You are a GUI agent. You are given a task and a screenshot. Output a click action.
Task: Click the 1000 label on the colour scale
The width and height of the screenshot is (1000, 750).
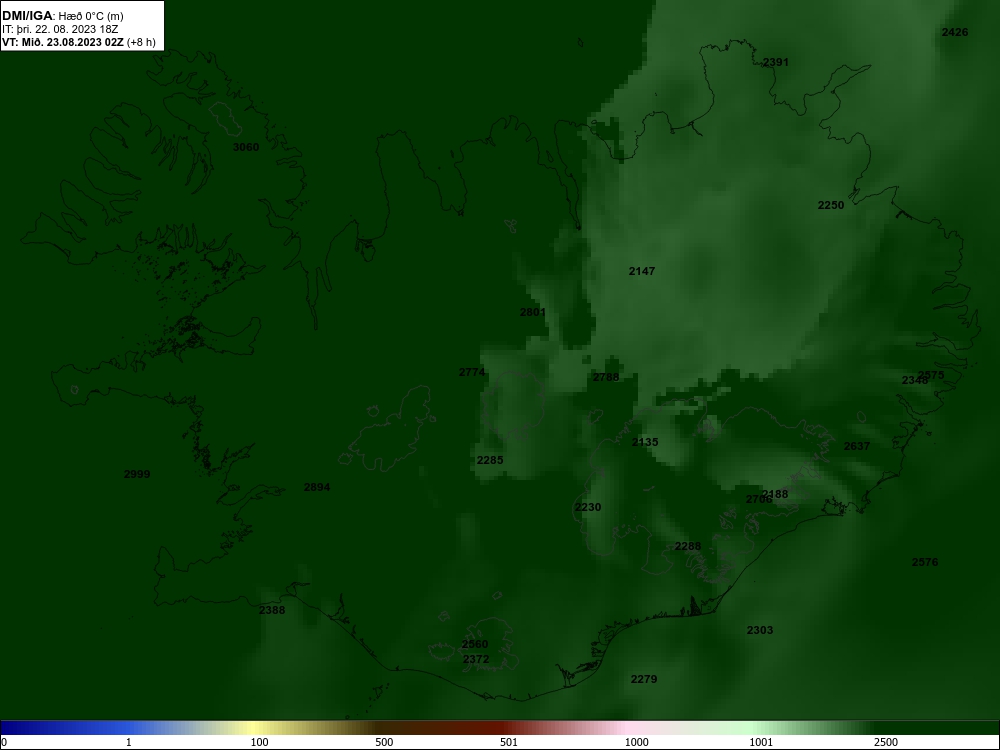636,742
